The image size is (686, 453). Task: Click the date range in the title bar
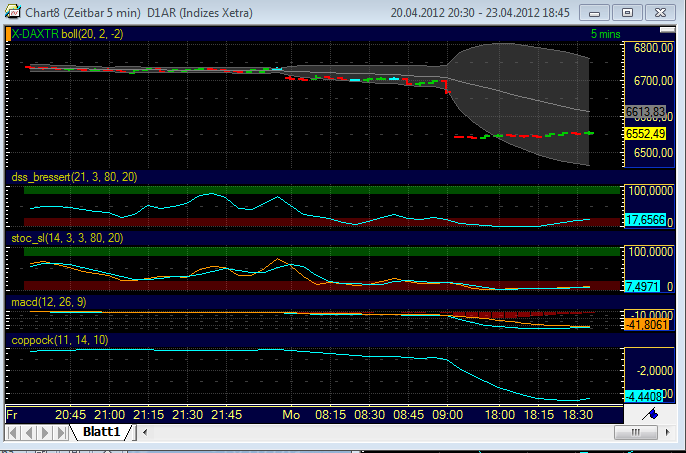click(480, 13)
